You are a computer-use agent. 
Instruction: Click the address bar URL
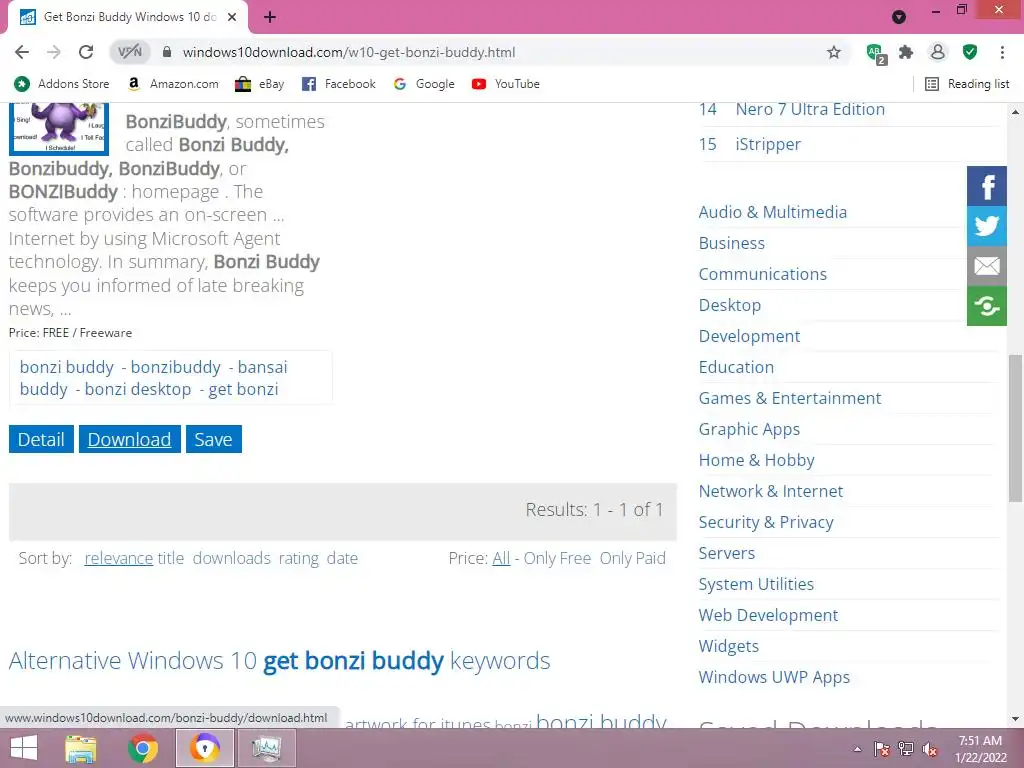point(349,52)
